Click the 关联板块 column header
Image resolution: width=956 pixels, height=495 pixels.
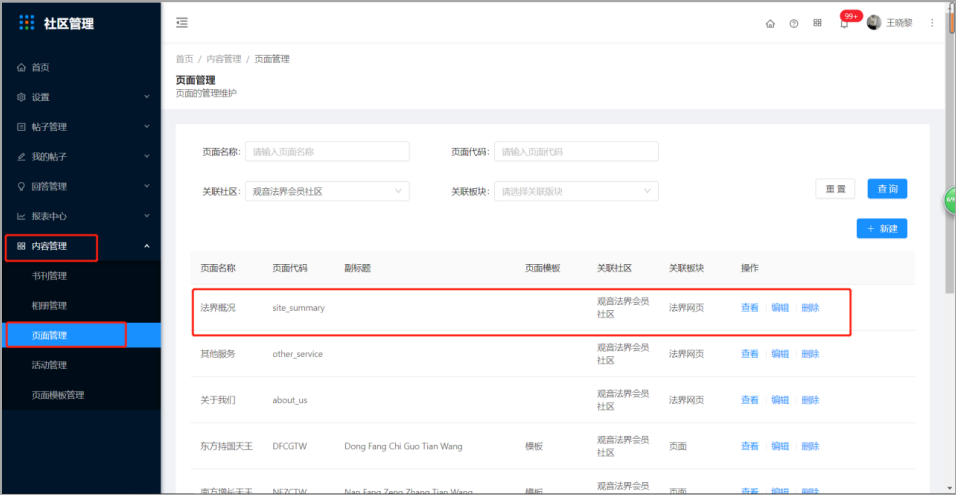pyautogui.click(x=687, y=268)
